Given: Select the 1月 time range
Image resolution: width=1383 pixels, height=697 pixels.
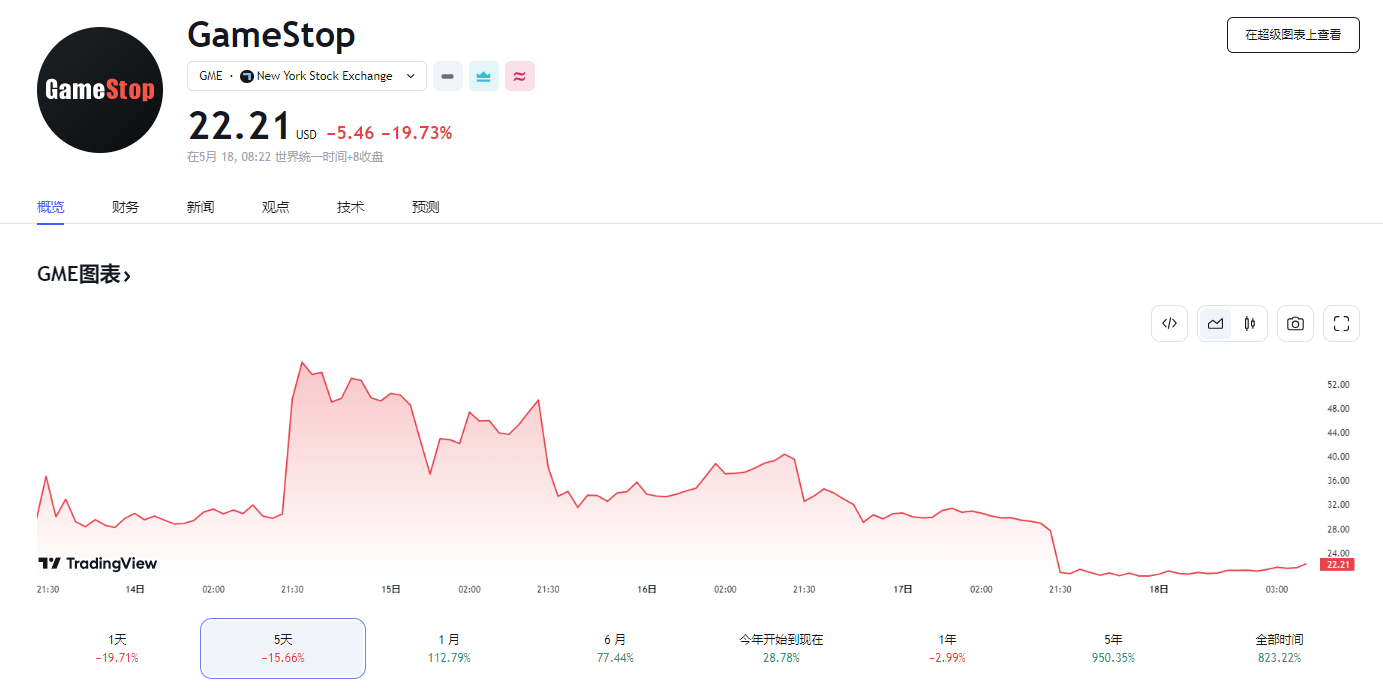Looking at the screenshot, I should tap(449, 648).
